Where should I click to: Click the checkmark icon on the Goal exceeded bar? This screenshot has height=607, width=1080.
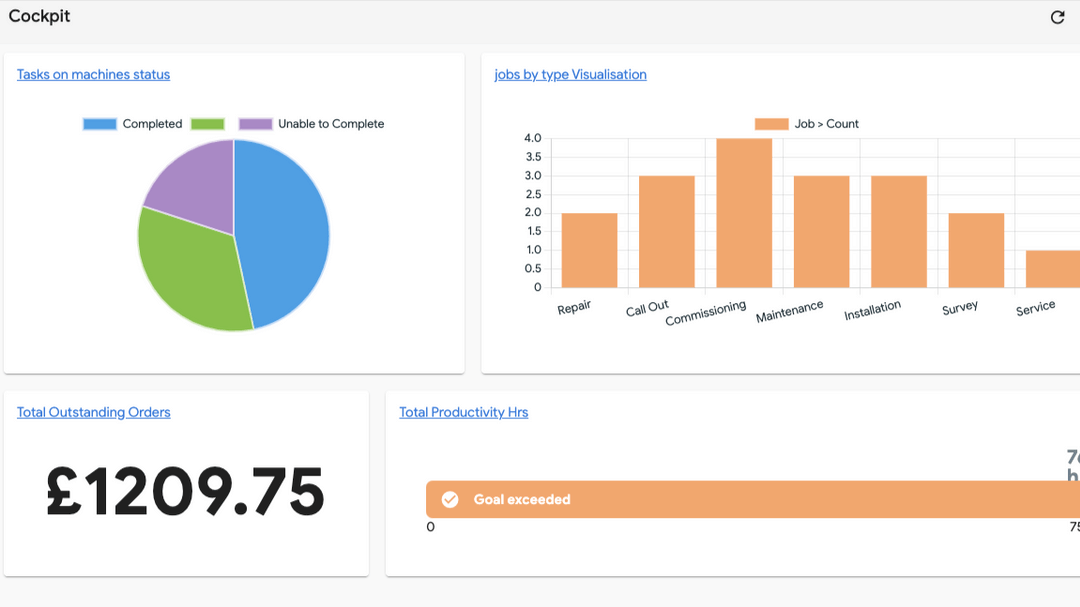[451, 498]
